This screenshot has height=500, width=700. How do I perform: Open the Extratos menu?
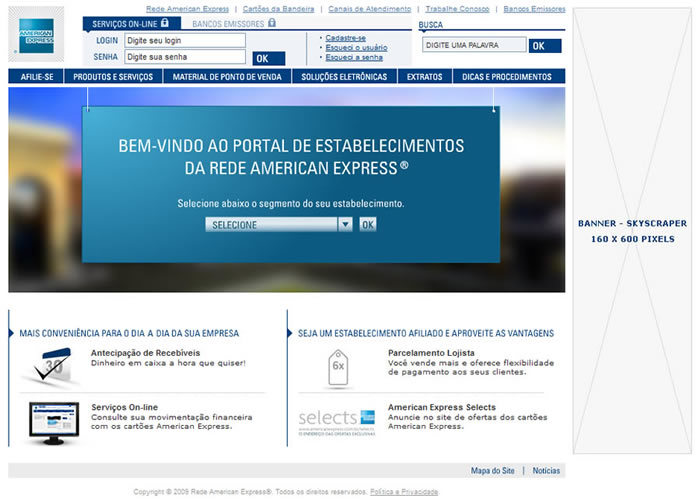click(x=425, y=77)
